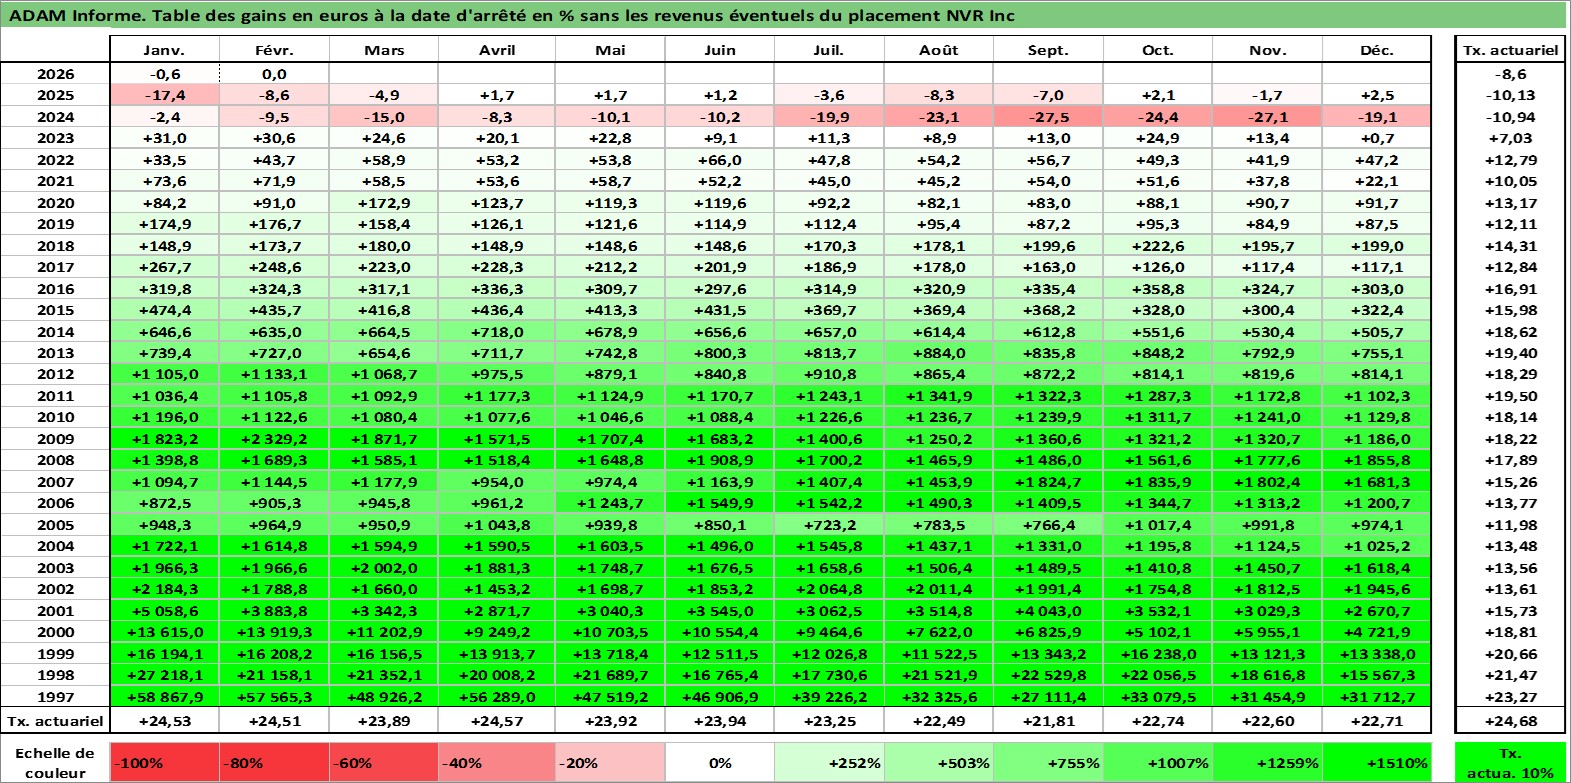Viewport: 1571px width, 783px height.
Task: Click cell +2 329,2 in the 2009 row
Action: coord(274,439)
